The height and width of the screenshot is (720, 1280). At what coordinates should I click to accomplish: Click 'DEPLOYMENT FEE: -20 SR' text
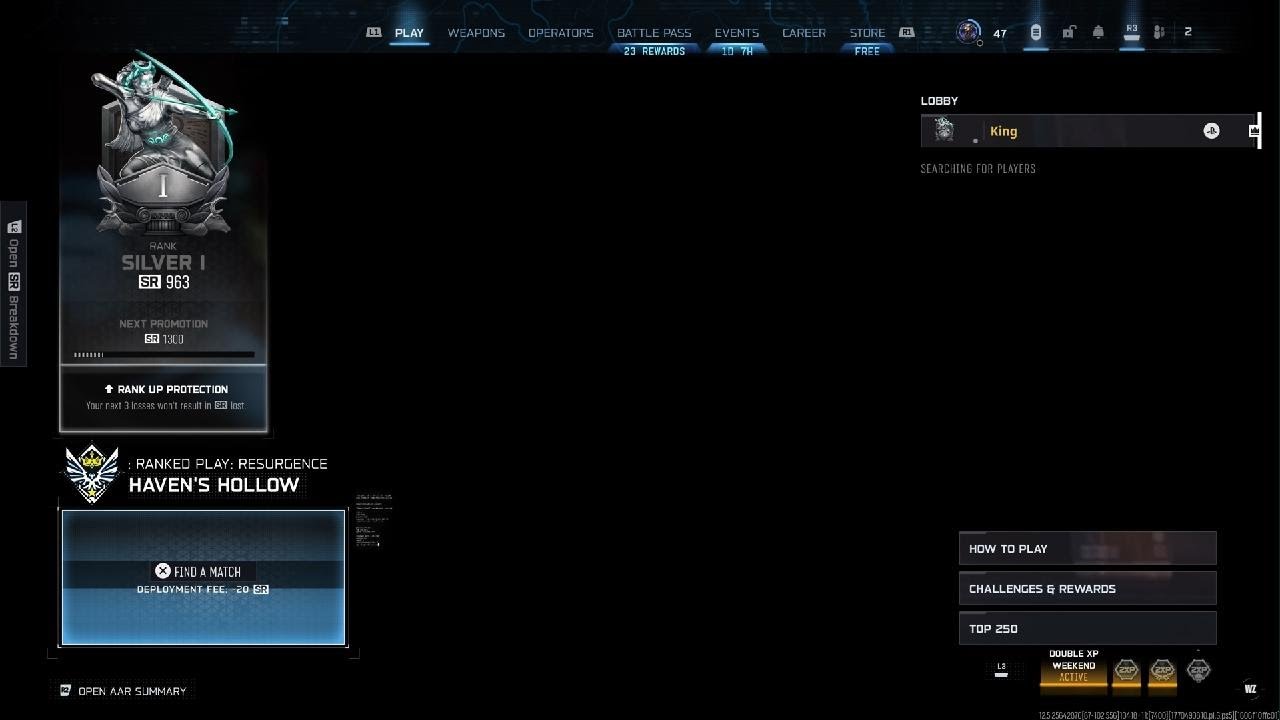[203, 590]
